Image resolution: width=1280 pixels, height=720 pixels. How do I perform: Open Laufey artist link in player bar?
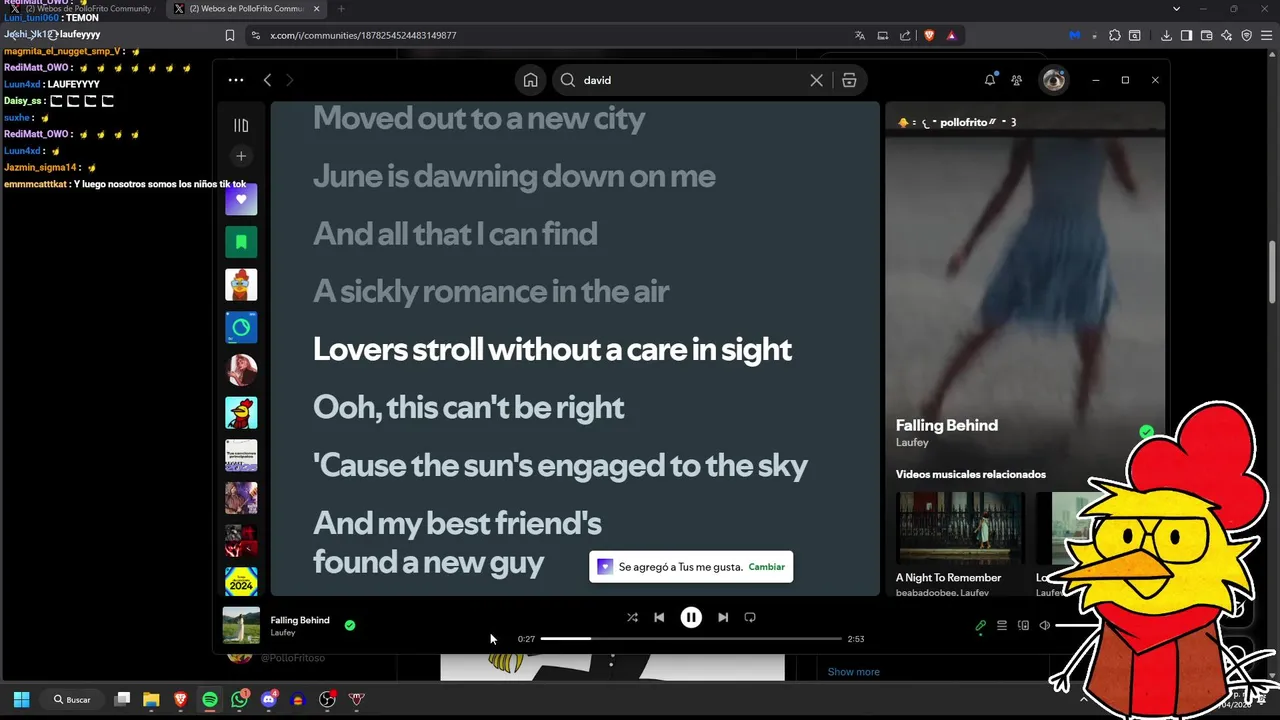(283, 633)
